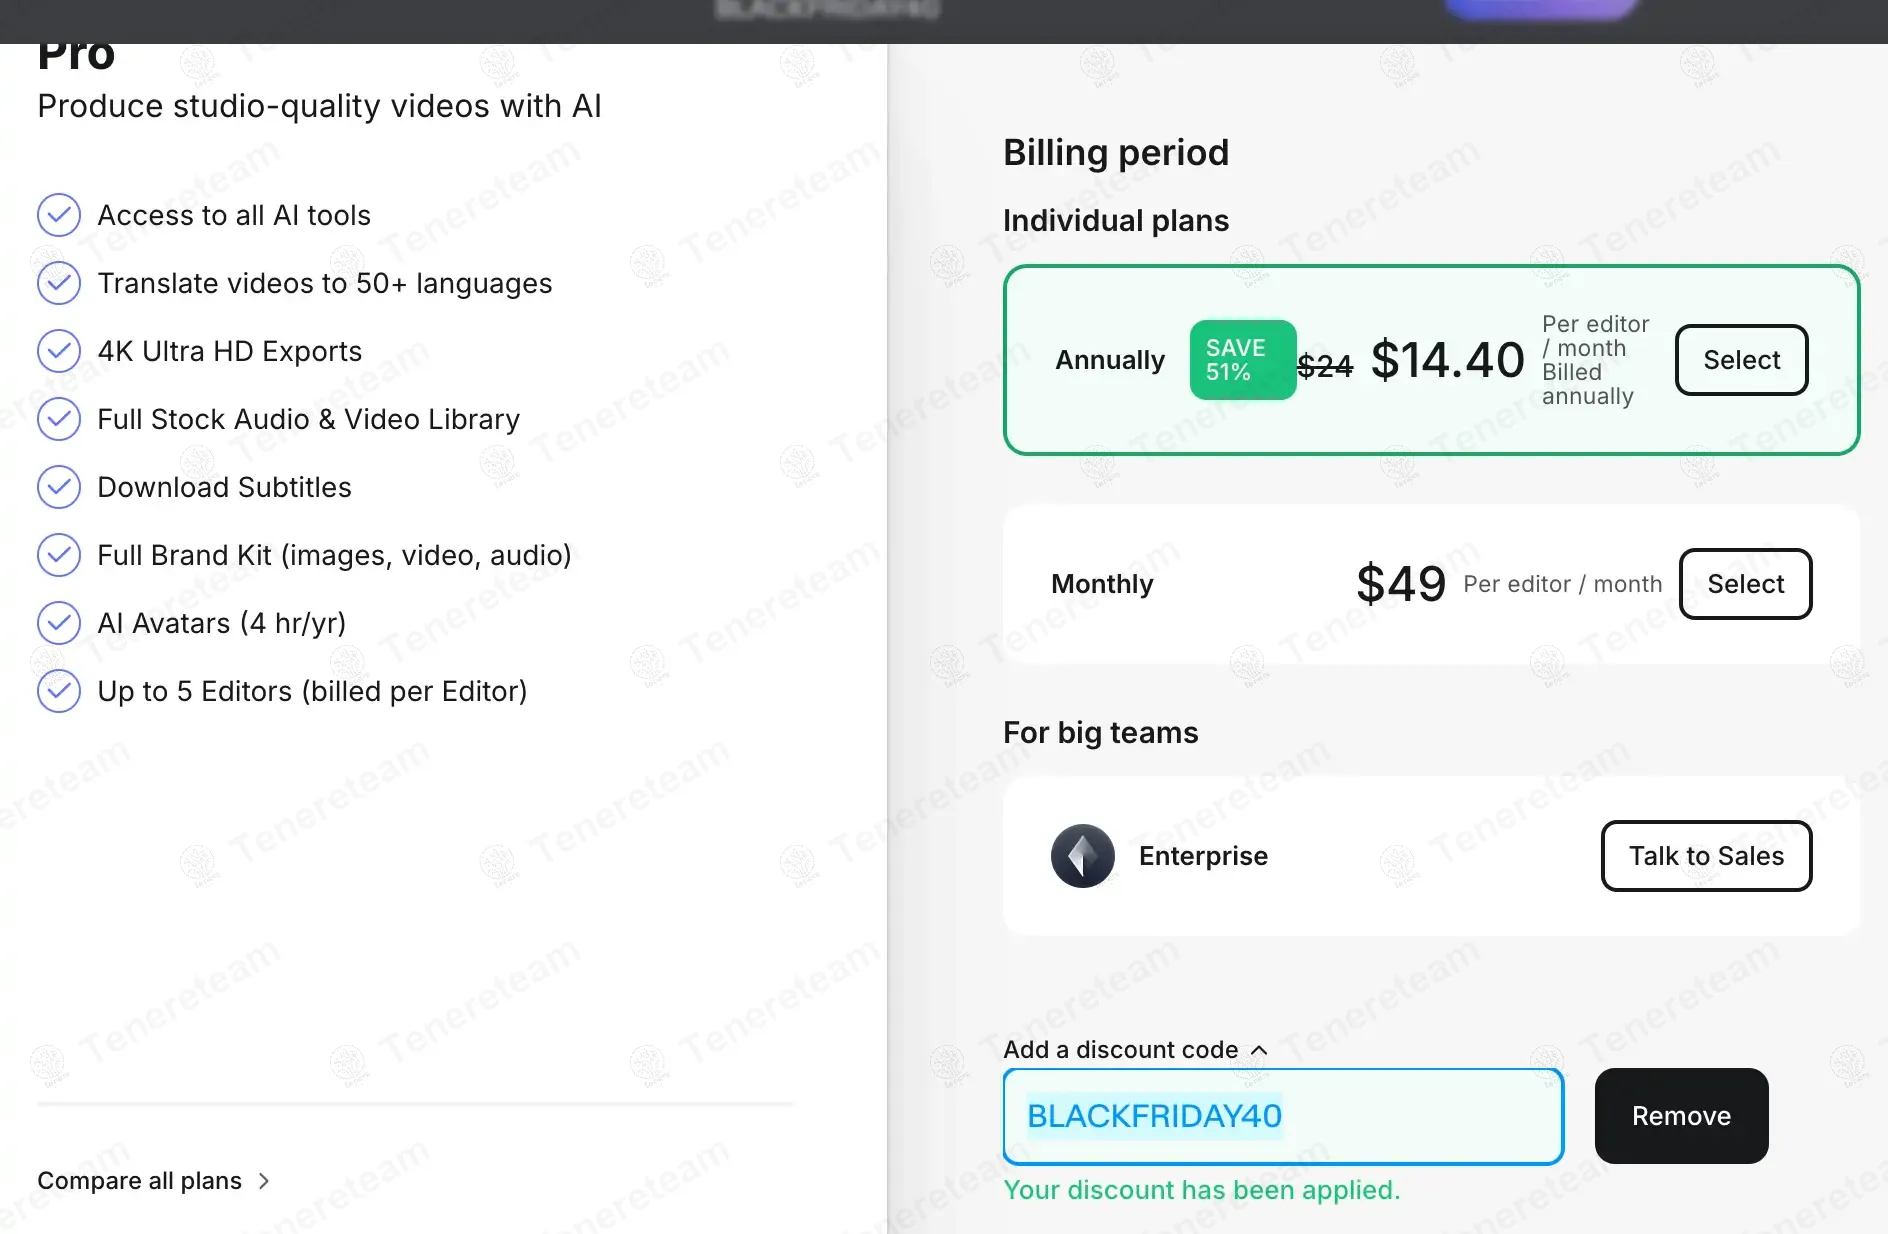Click the SAVE 51% green badge
The image size is (1888, 1234).
click(1242, 360)
